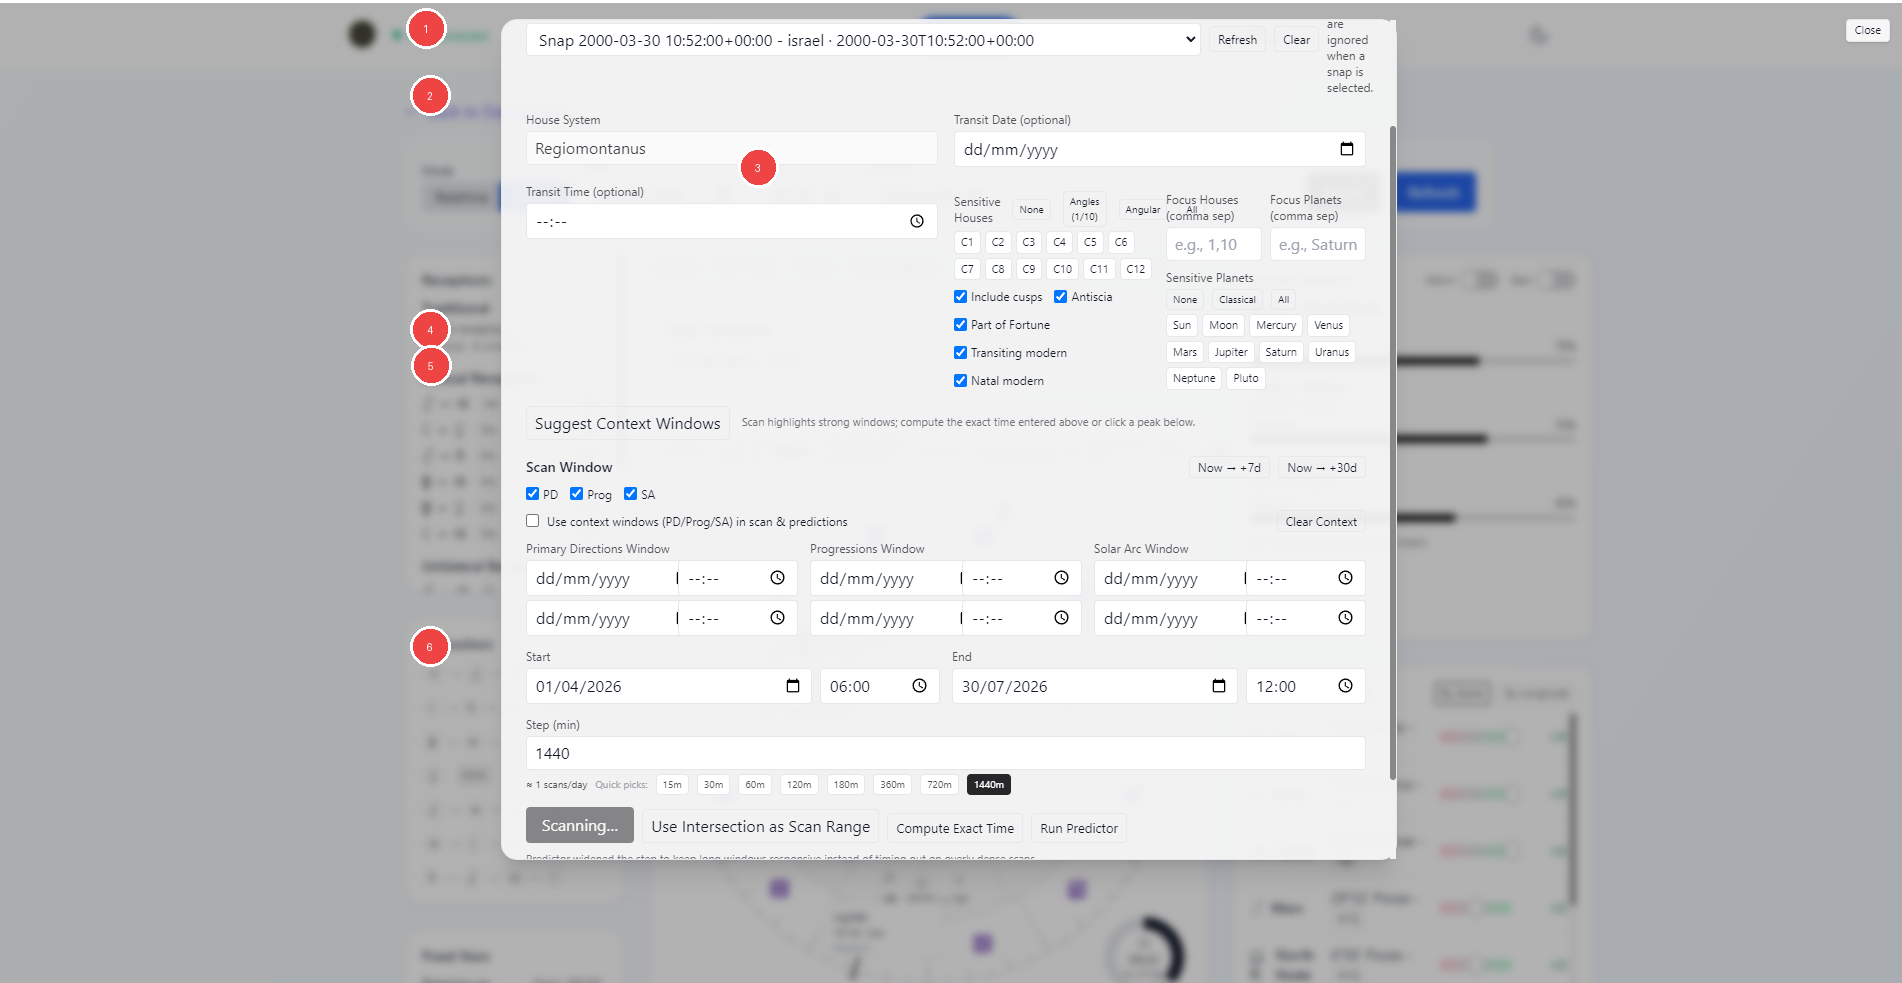Click the Scanning... button
The height and width of the screenshot is (983, 1902).
[580, 825]
